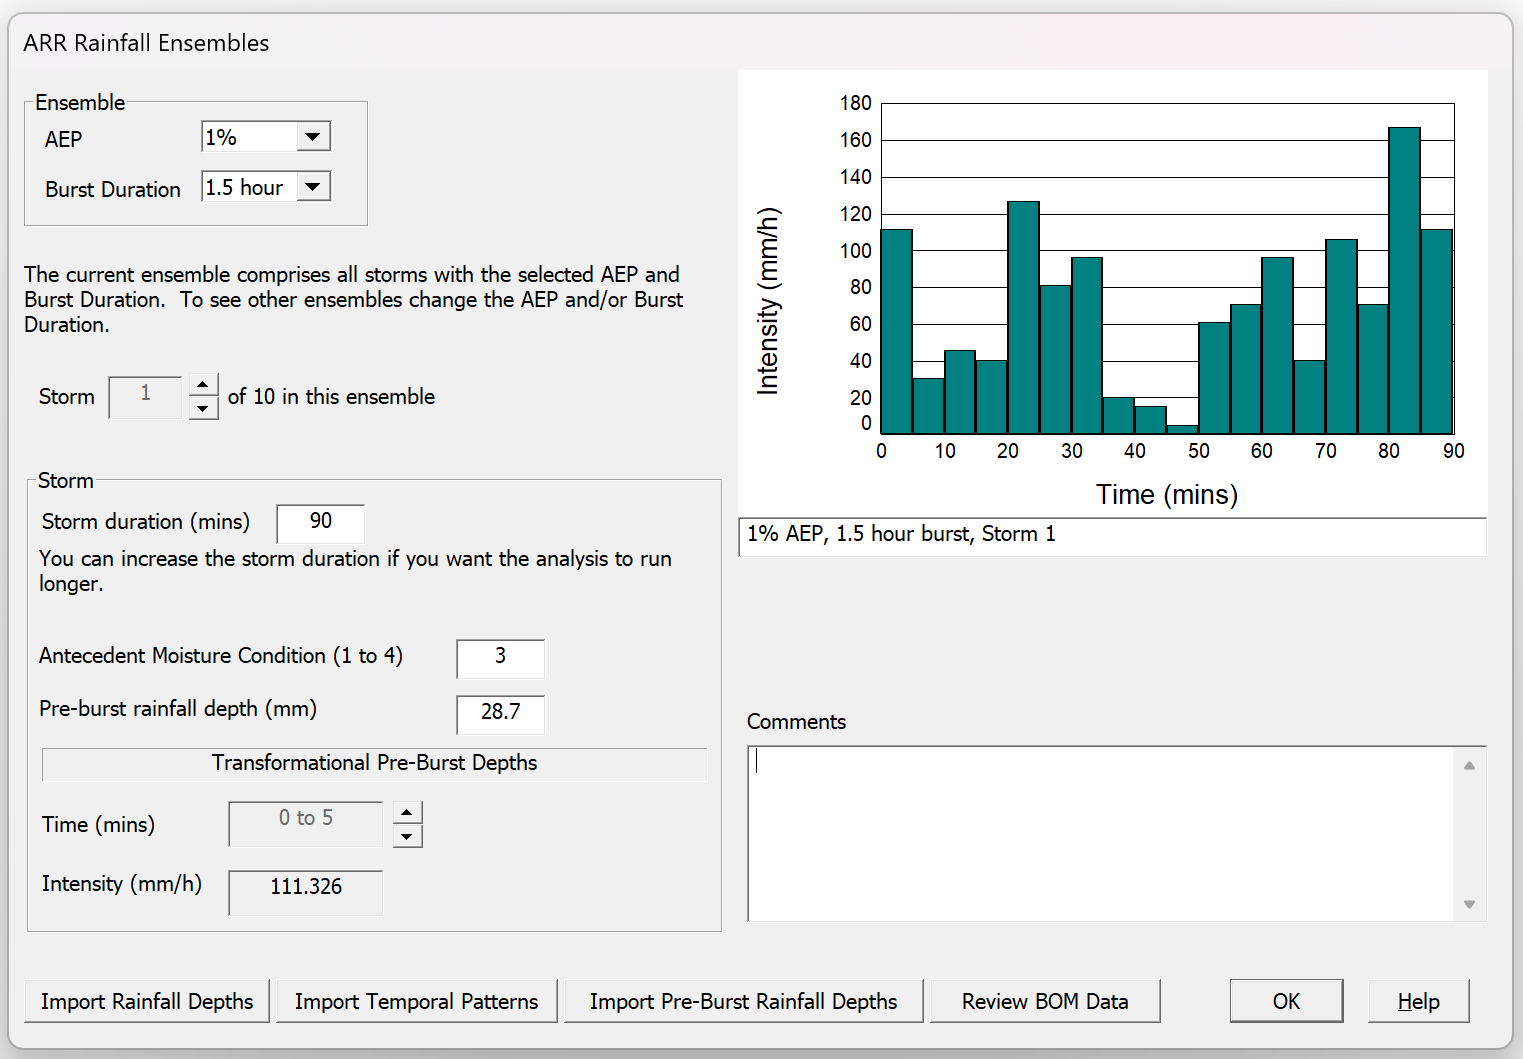Click the 'Intensity (mm/h)' chart axis title
1523x1059 pixels.
768,301
